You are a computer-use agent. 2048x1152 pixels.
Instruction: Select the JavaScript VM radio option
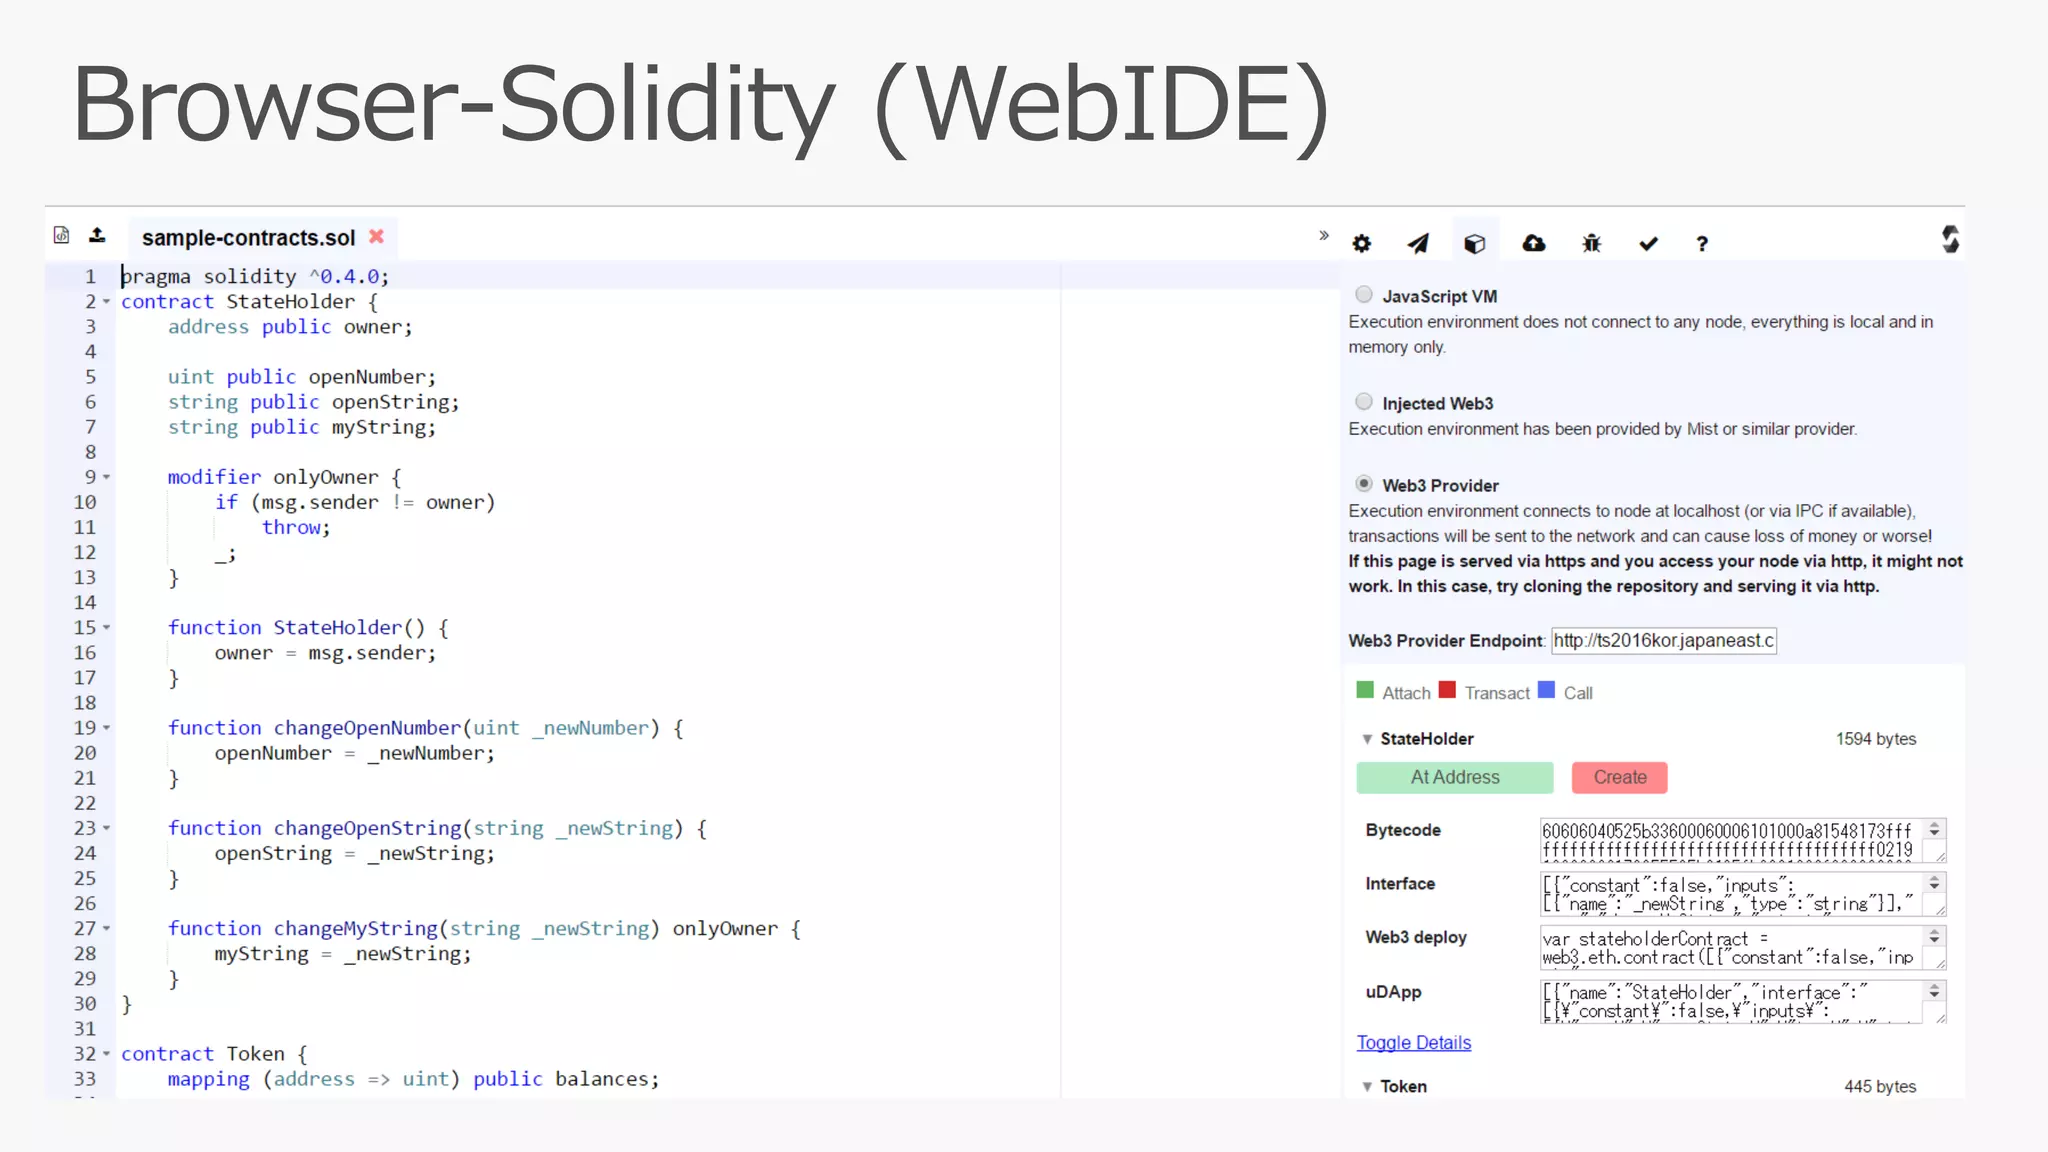1364,294
